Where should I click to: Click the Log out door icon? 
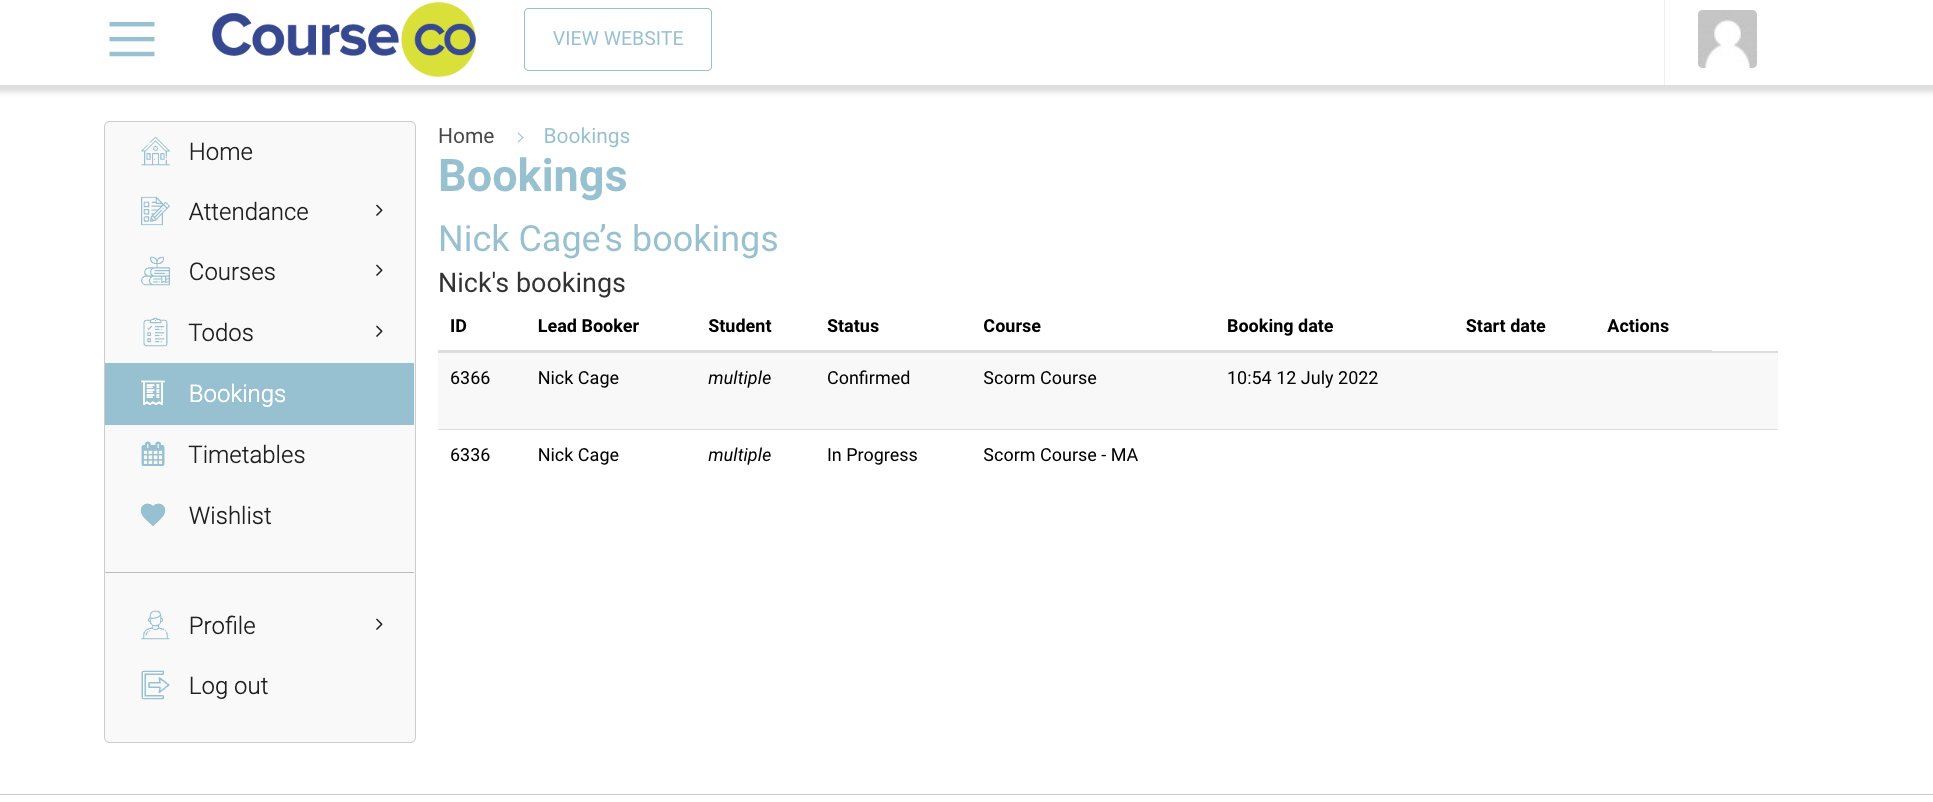pos(155,686)
